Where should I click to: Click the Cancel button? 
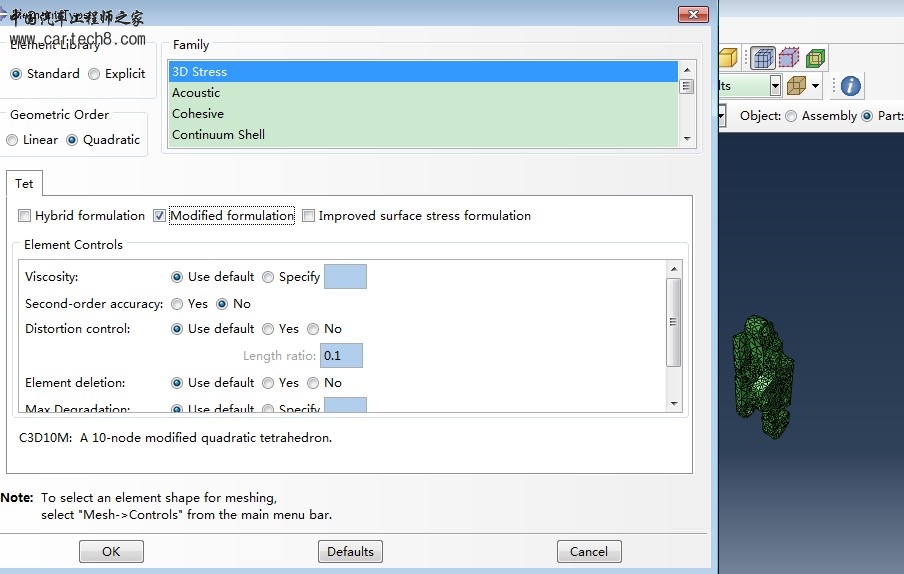[589, 552]
